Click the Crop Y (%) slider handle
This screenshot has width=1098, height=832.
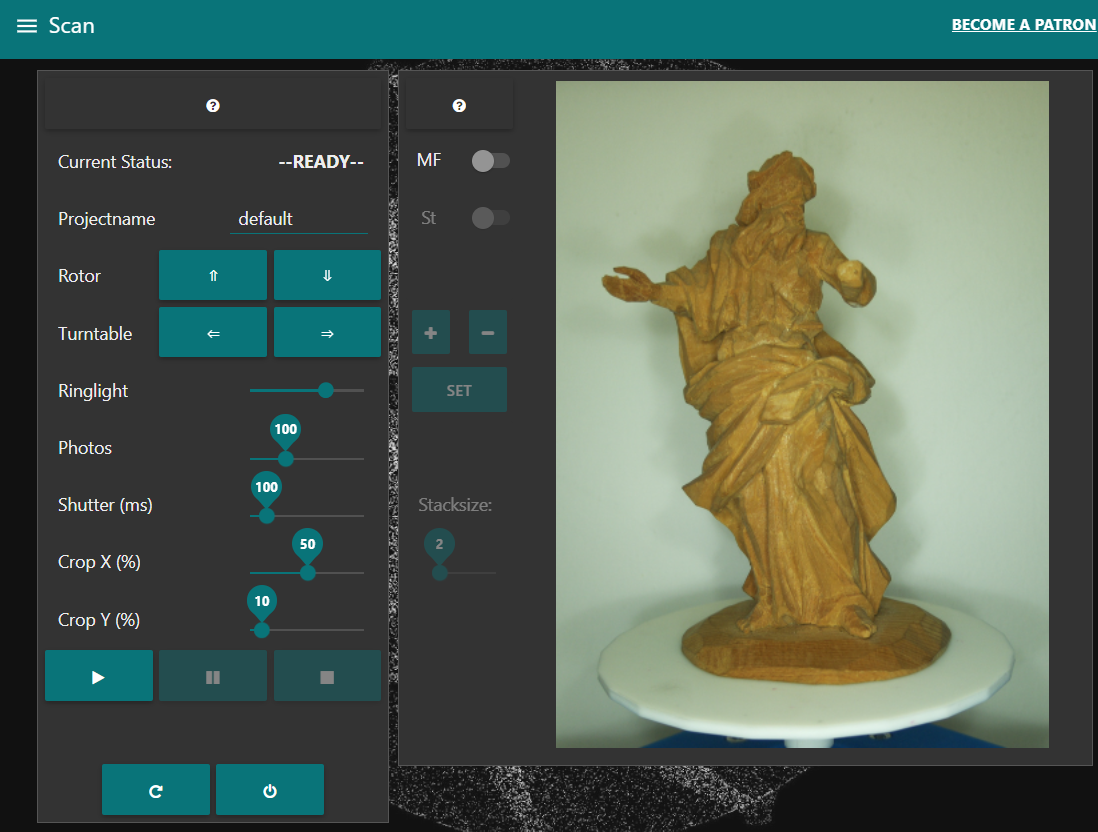point(262,630)
